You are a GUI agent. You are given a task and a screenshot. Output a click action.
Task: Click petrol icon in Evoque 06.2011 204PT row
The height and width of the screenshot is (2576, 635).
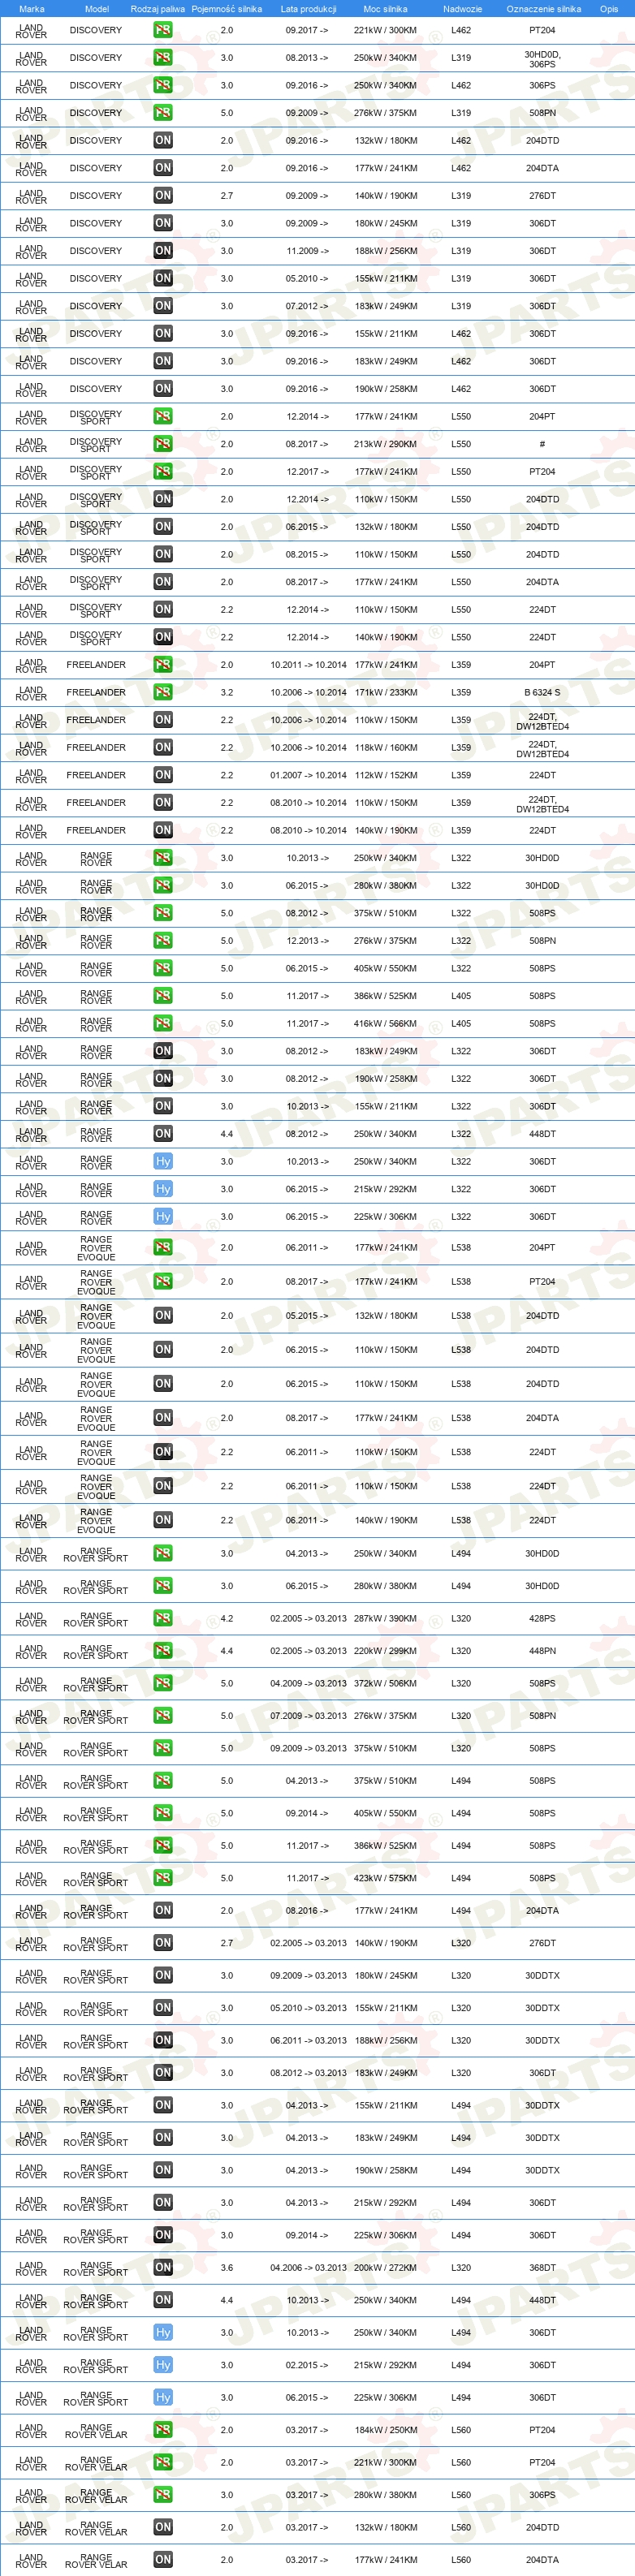click(162, 1248)
